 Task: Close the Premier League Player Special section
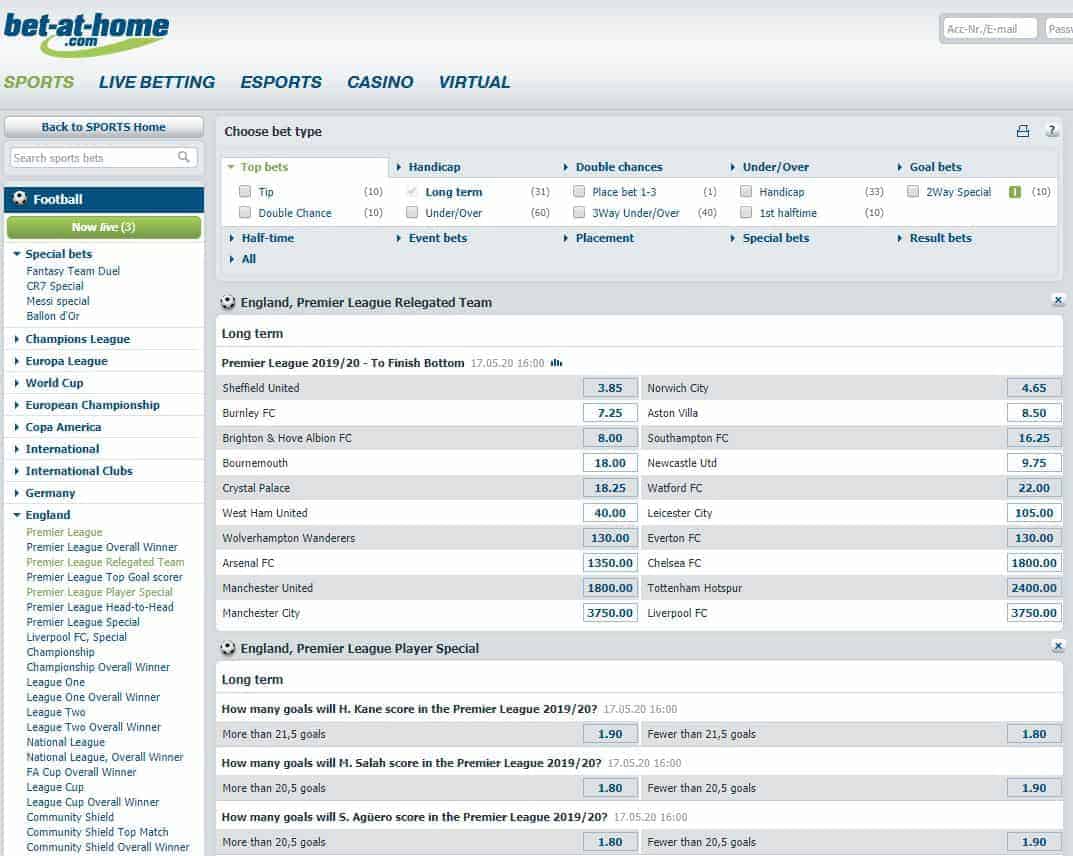tap(1058, 646)
